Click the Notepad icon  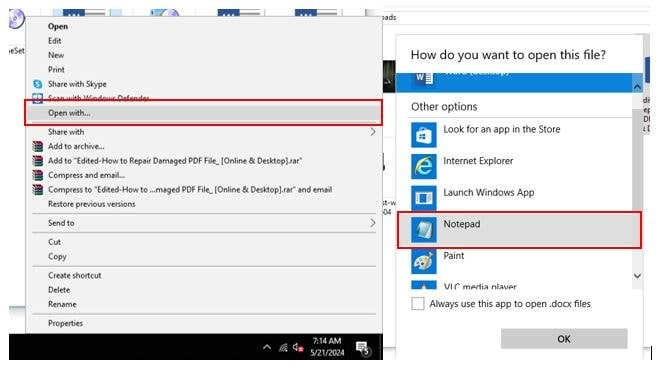[x=423, y=230]
